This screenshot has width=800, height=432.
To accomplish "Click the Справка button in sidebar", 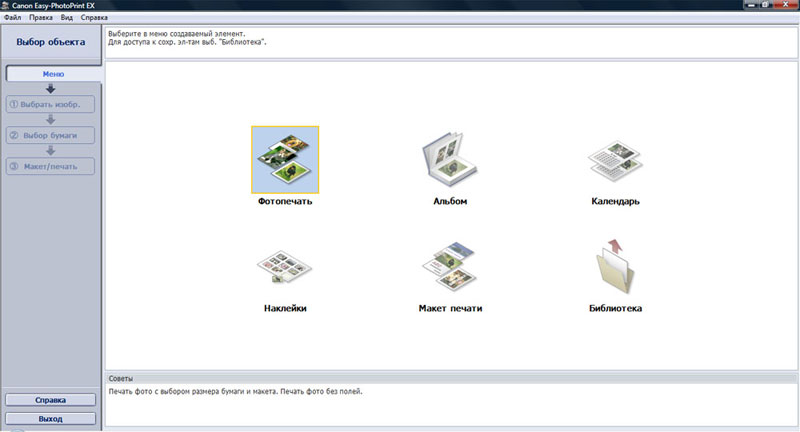I will (51, 400).
